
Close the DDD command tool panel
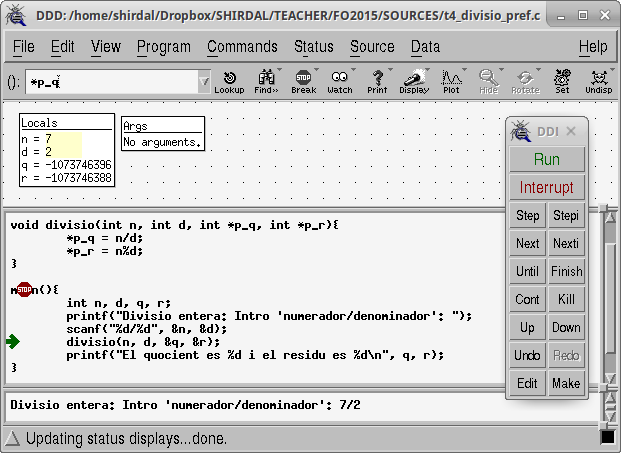coord(571,131)
